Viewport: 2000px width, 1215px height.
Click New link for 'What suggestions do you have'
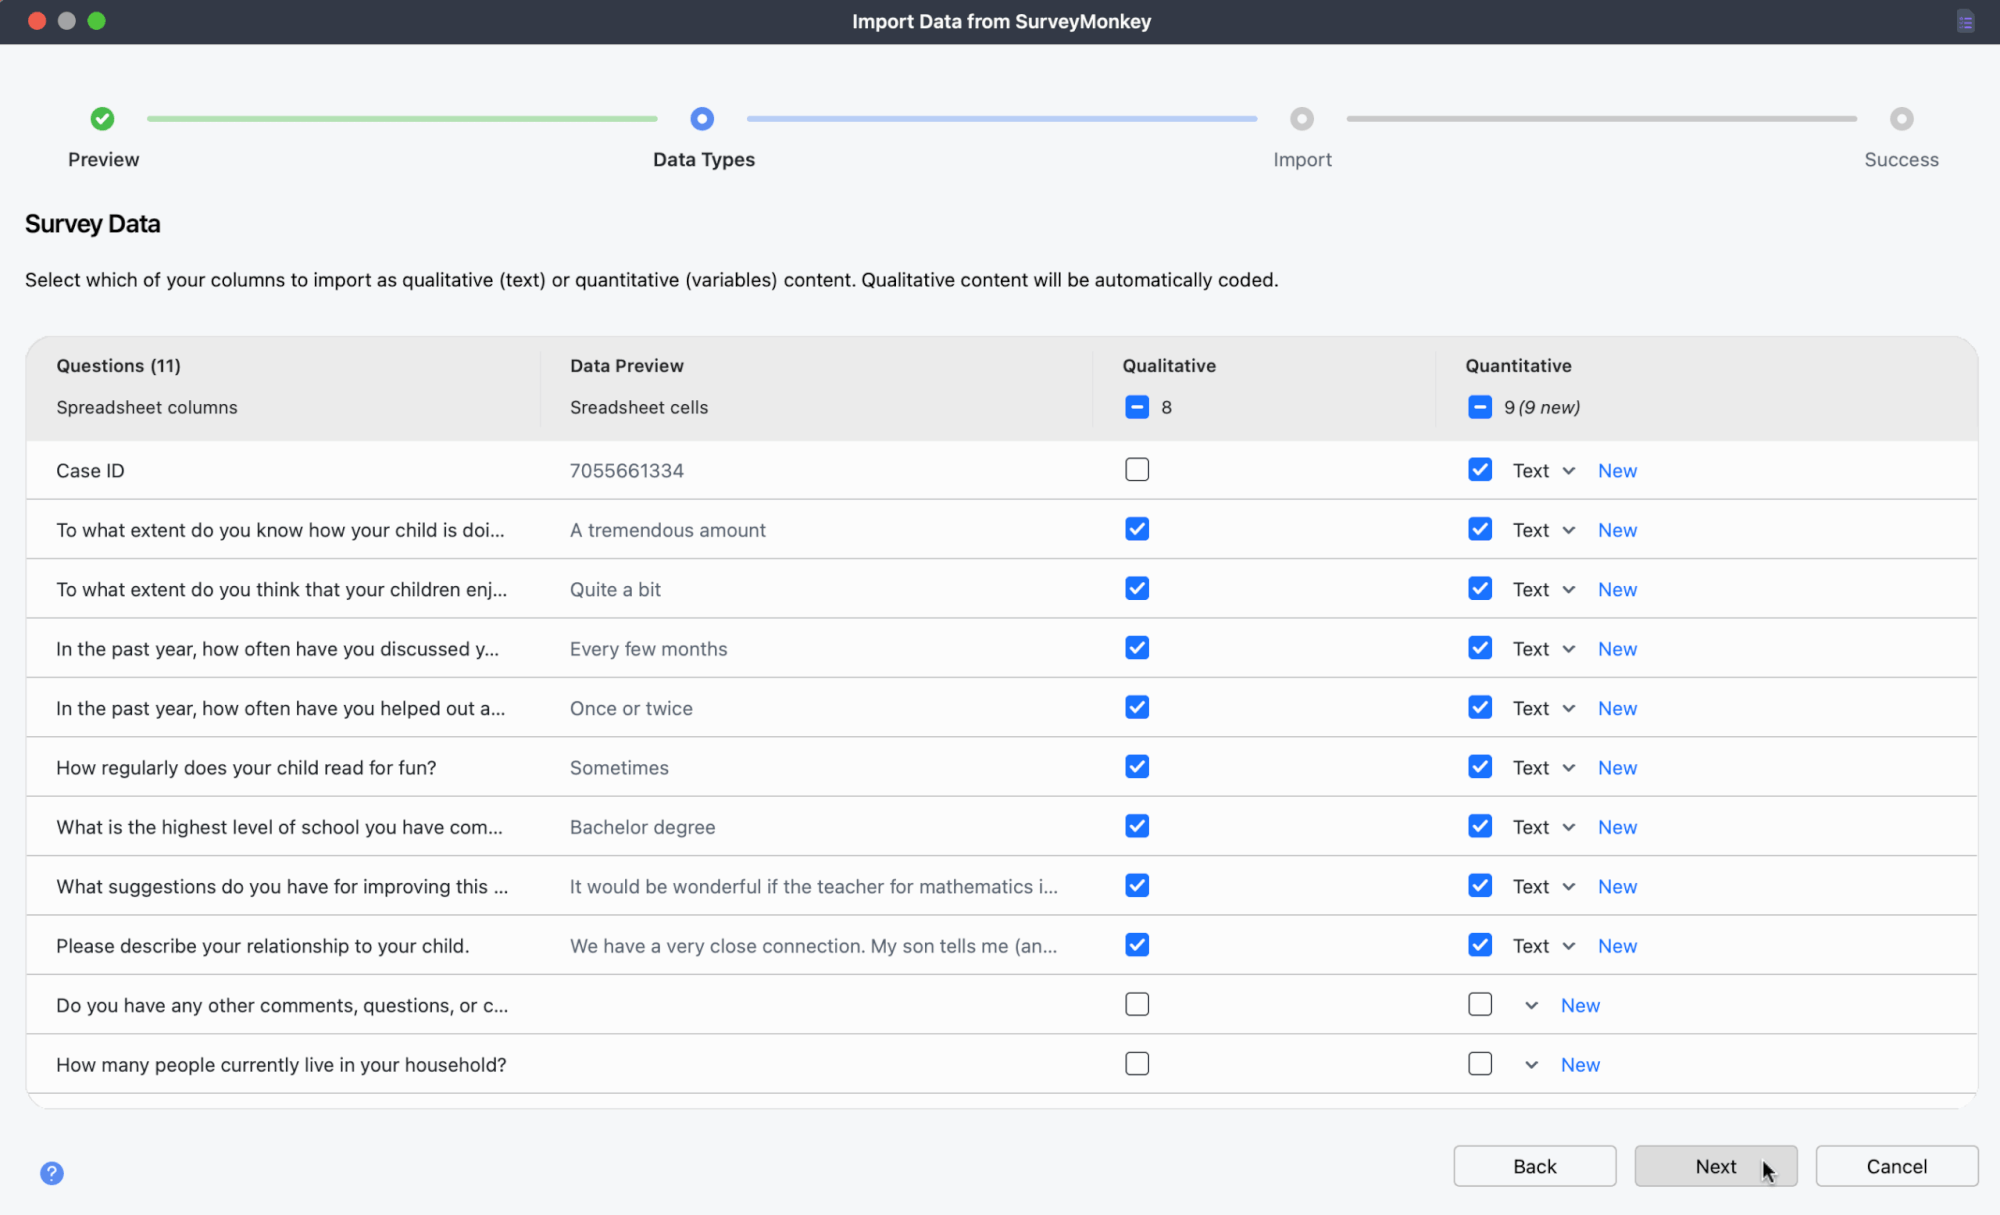[x=1617, y=887]
